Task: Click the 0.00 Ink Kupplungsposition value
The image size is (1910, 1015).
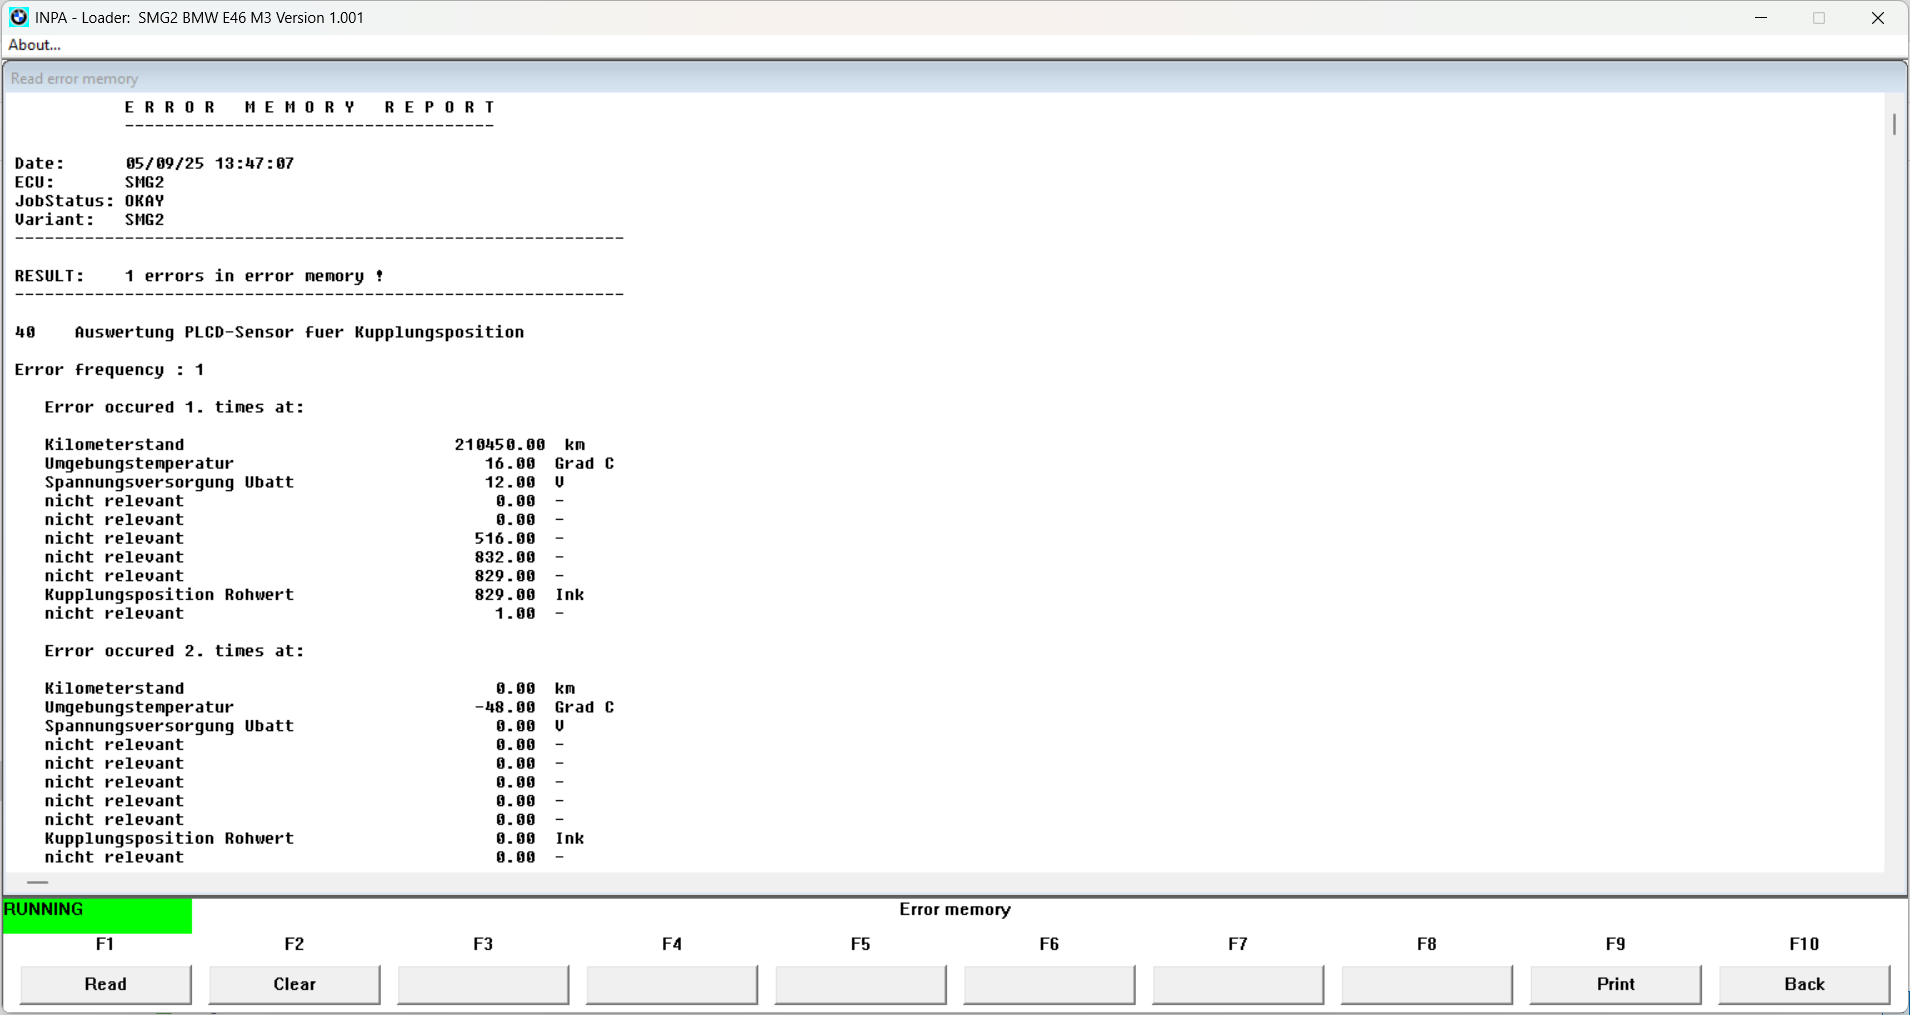Action: pyautogui.click(x=540, y=839)
